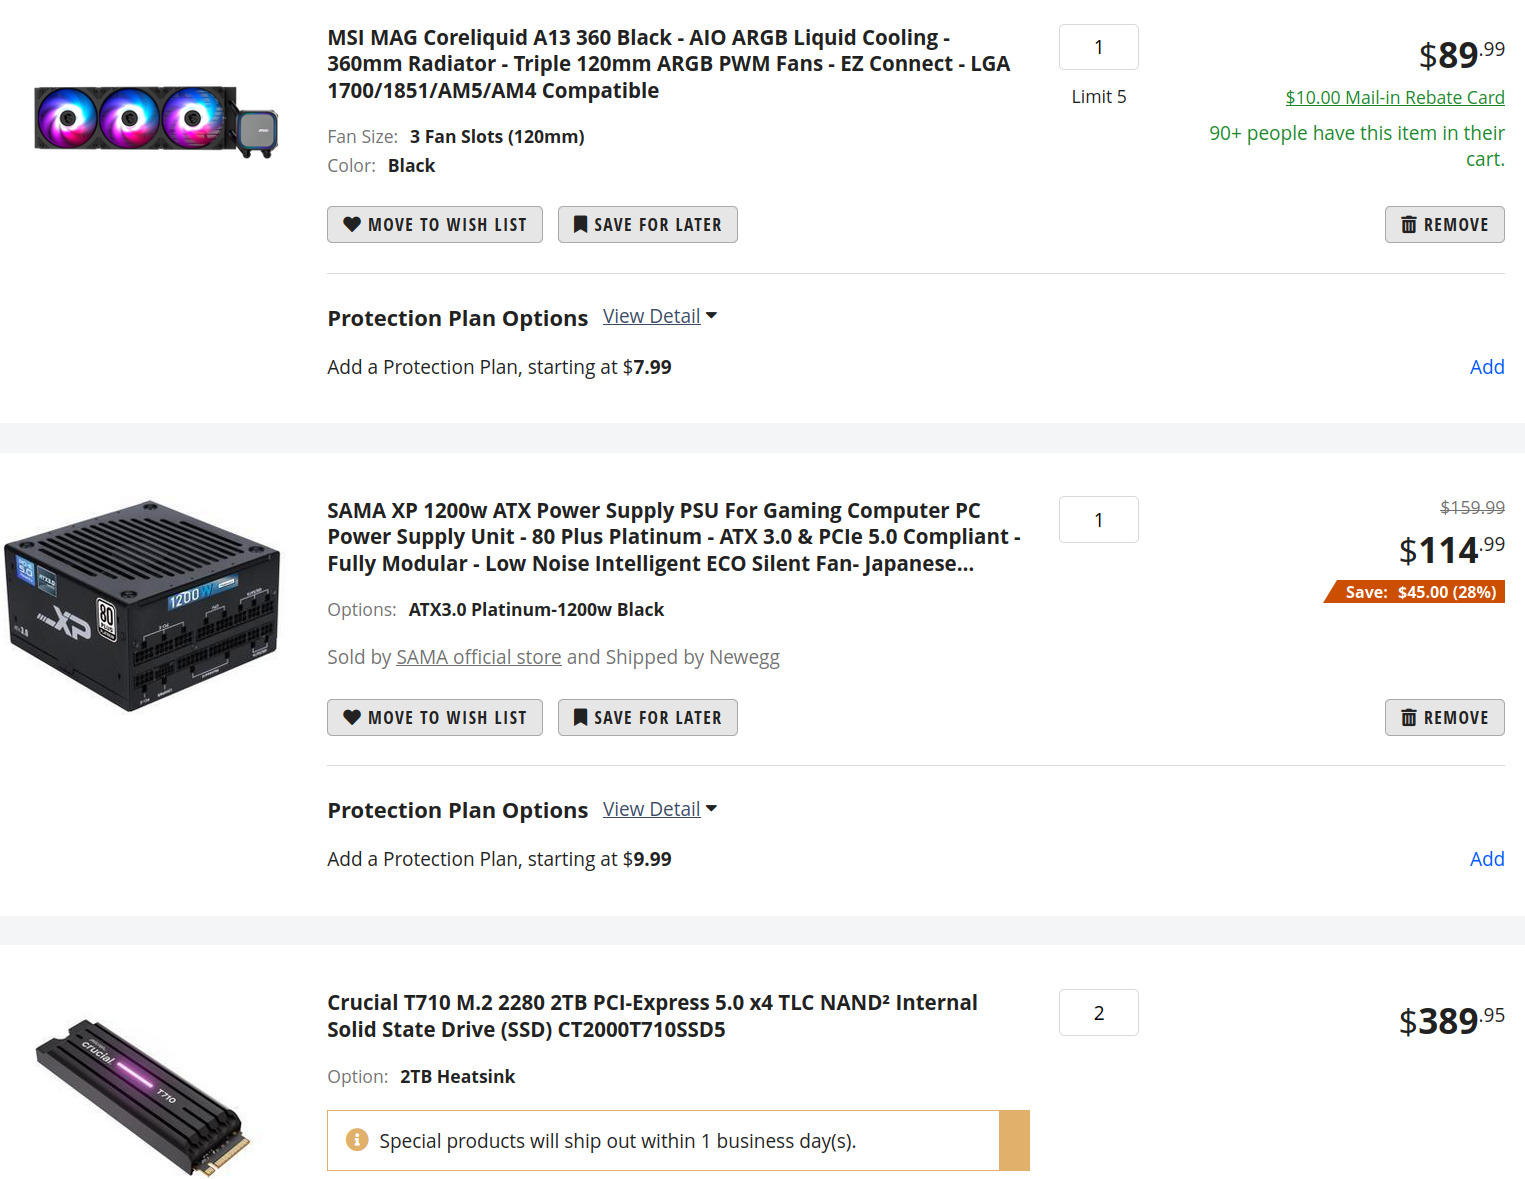
Task: Click trash icon to remove SAMA power supply
Action: tap(1409, 717)
